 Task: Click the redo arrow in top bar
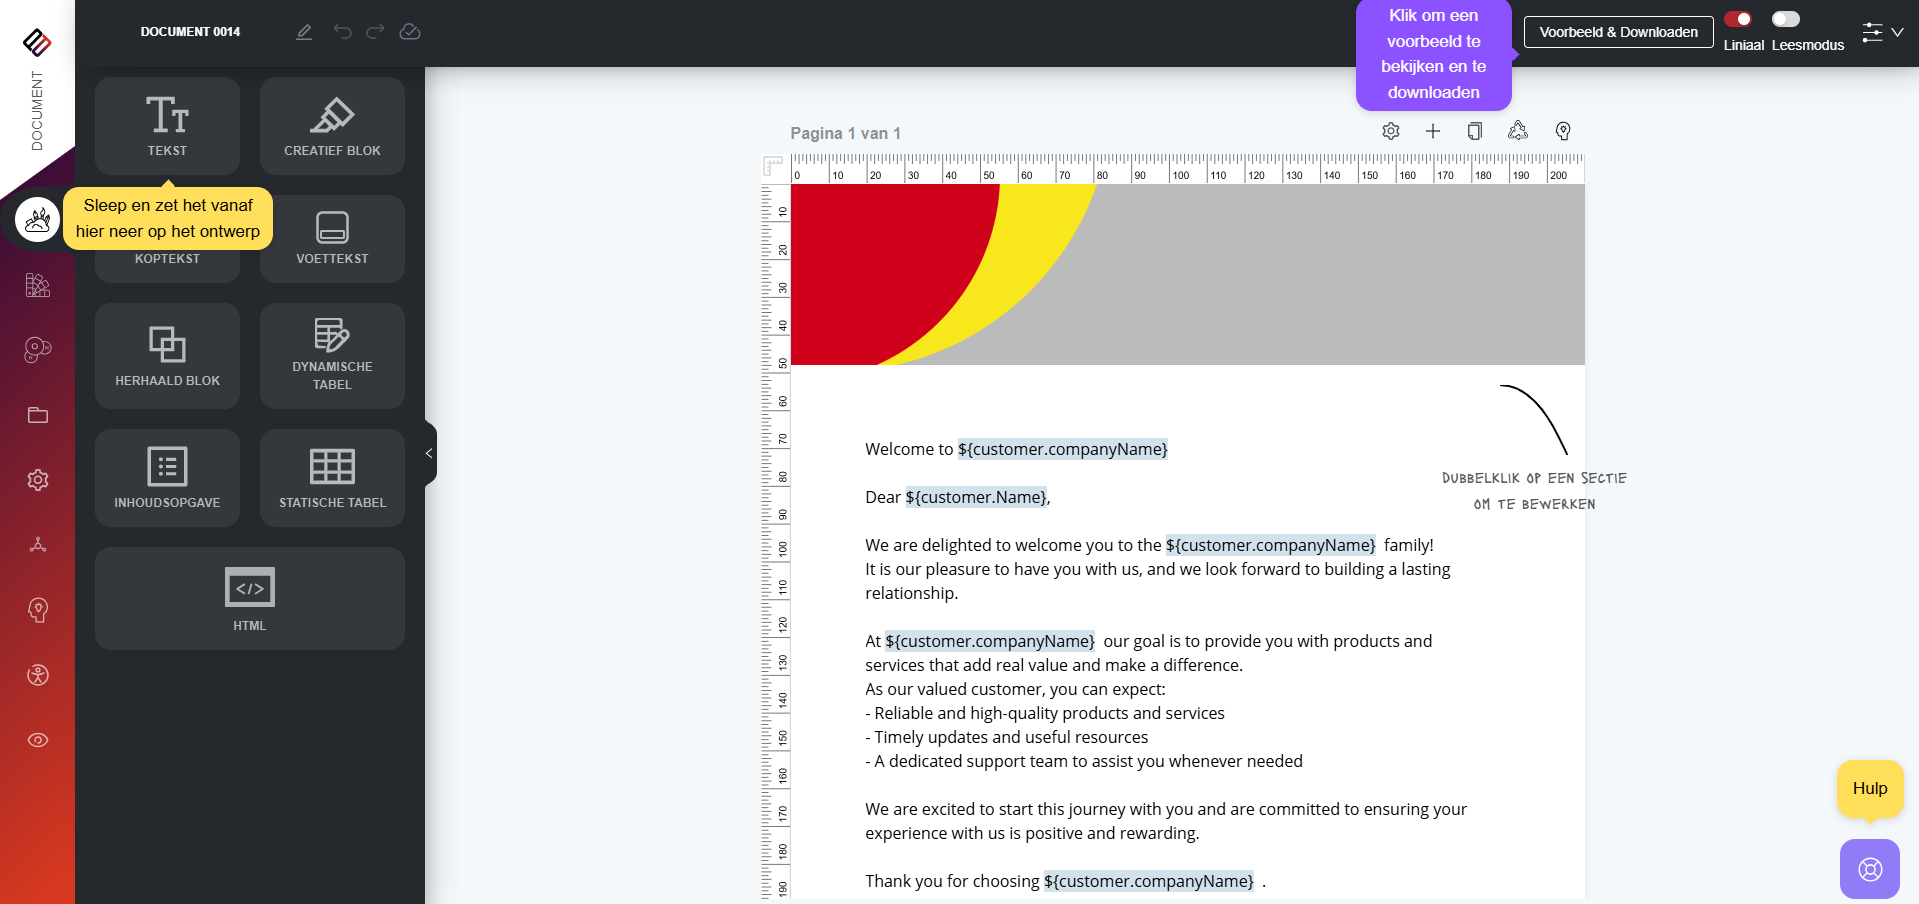tap(375, 32)
